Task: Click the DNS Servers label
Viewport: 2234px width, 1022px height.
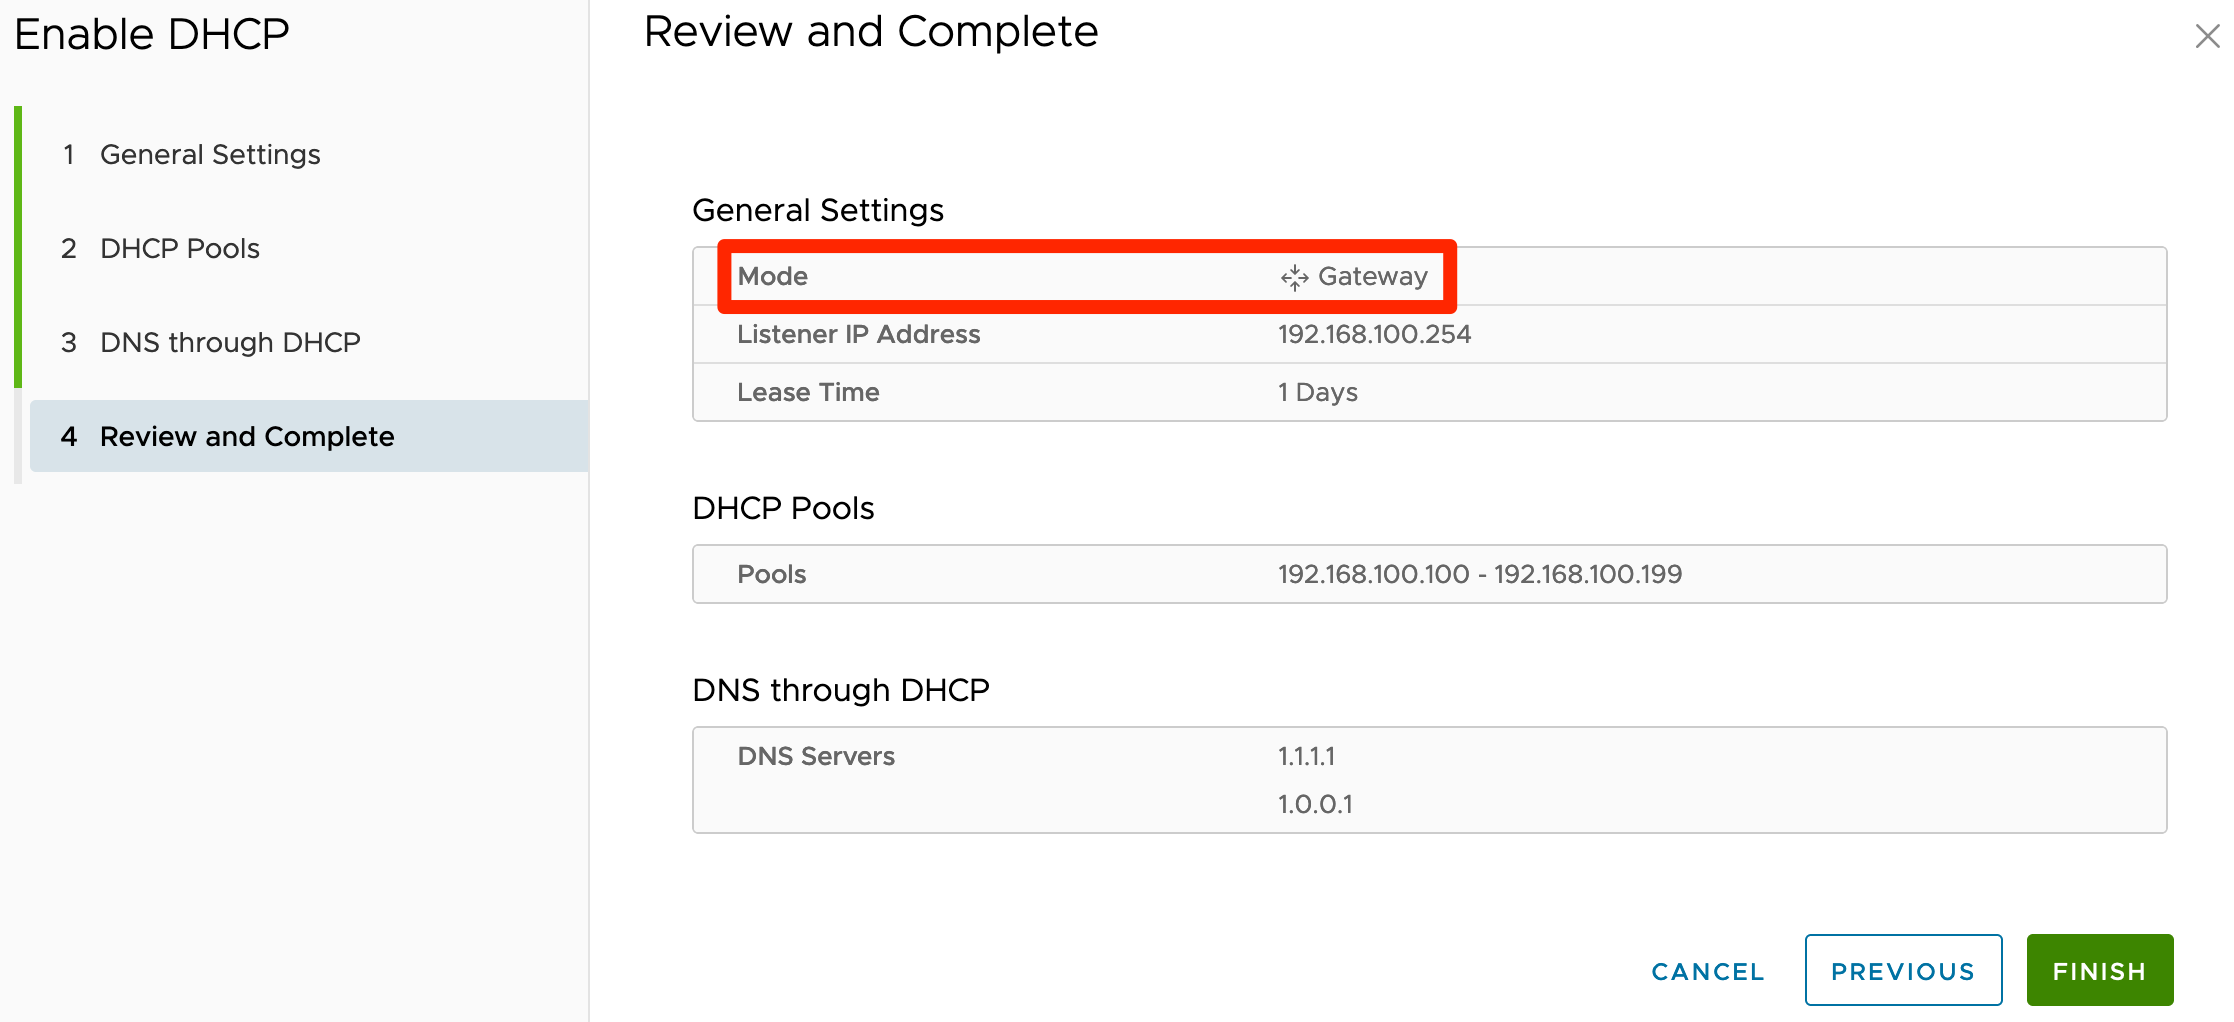Action: pos(815,757)
